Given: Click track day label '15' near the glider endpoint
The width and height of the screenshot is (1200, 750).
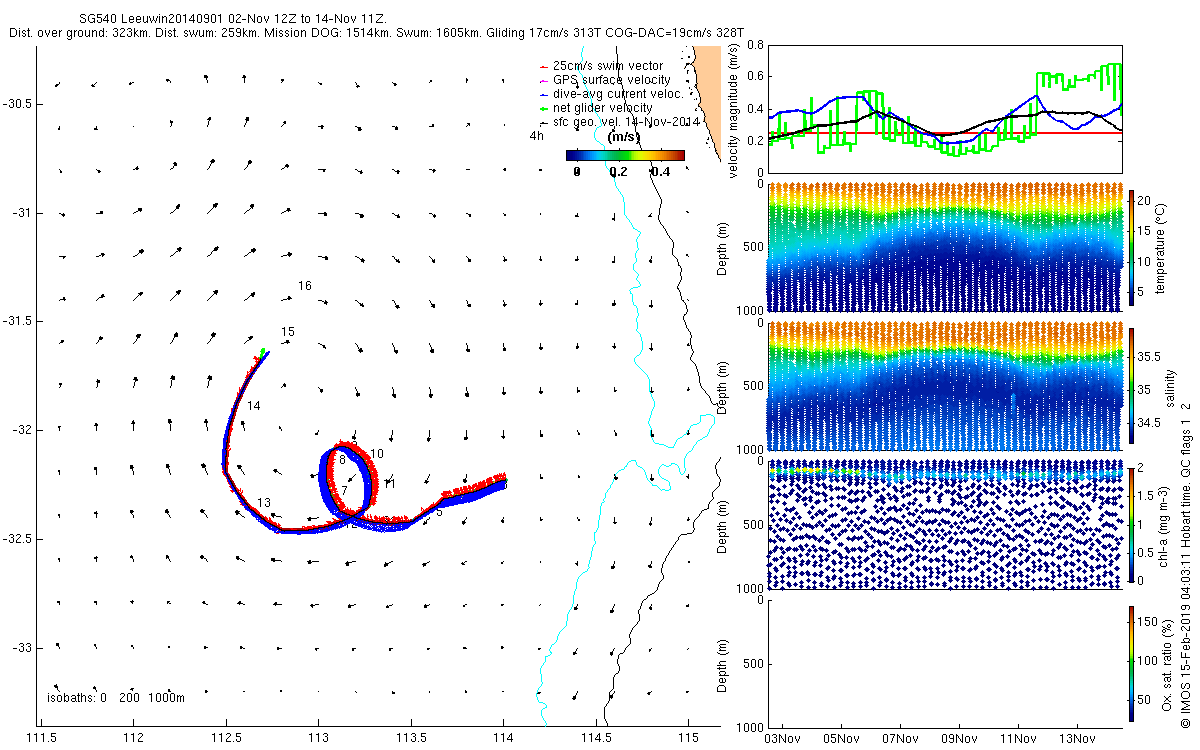Looking at the screenshot, I should point(288,331).
